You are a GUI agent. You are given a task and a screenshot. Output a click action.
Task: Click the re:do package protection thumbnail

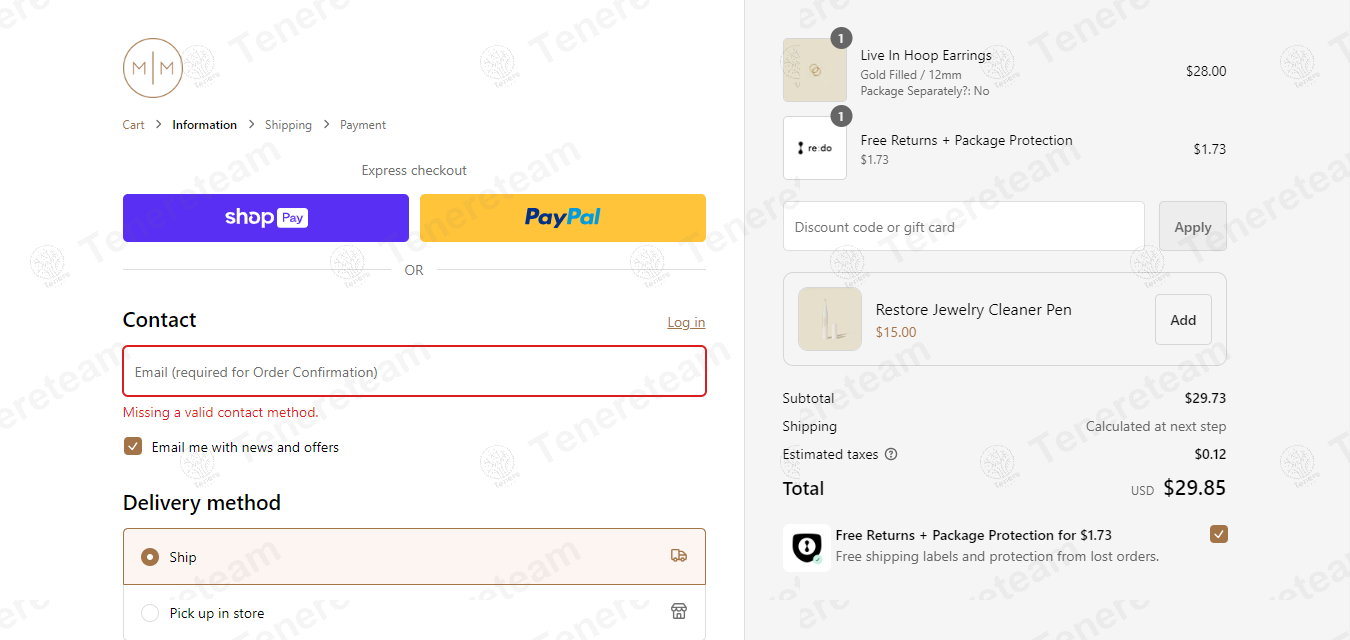(814, 148)
